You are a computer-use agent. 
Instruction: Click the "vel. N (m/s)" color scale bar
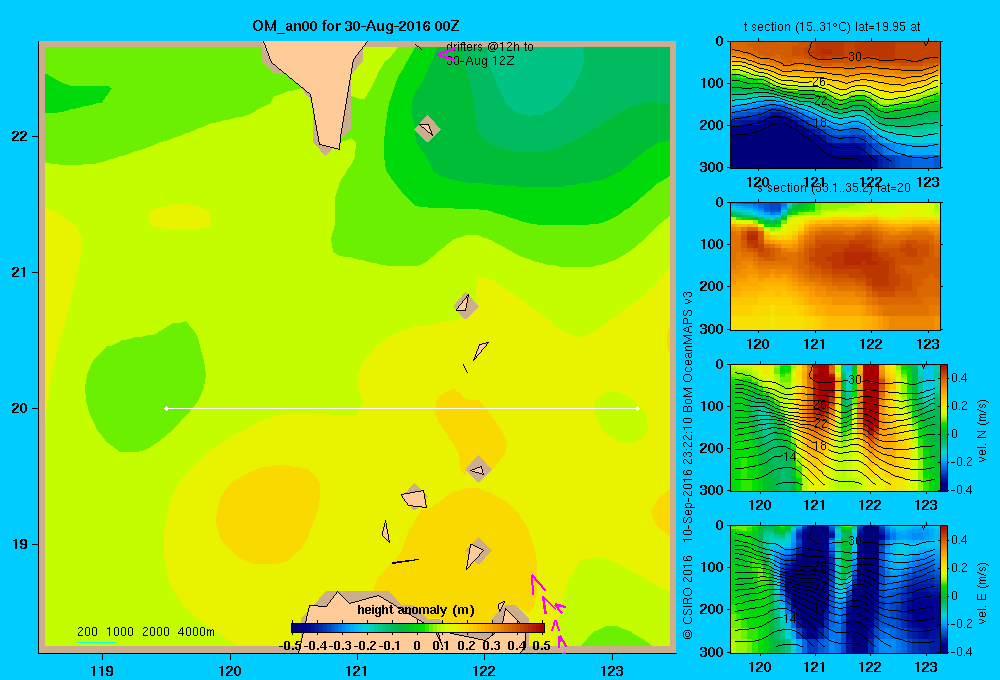point(944,427)
